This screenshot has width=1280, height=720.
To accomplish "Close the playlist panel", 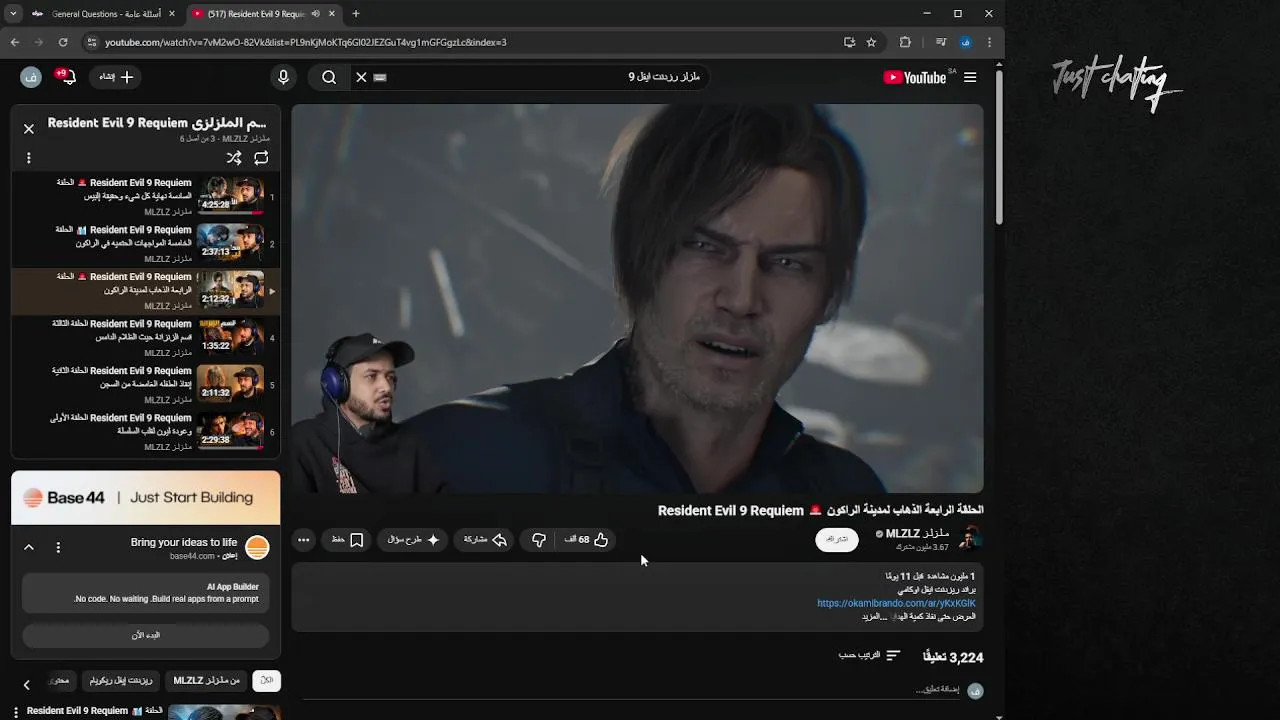I will 29,128.
